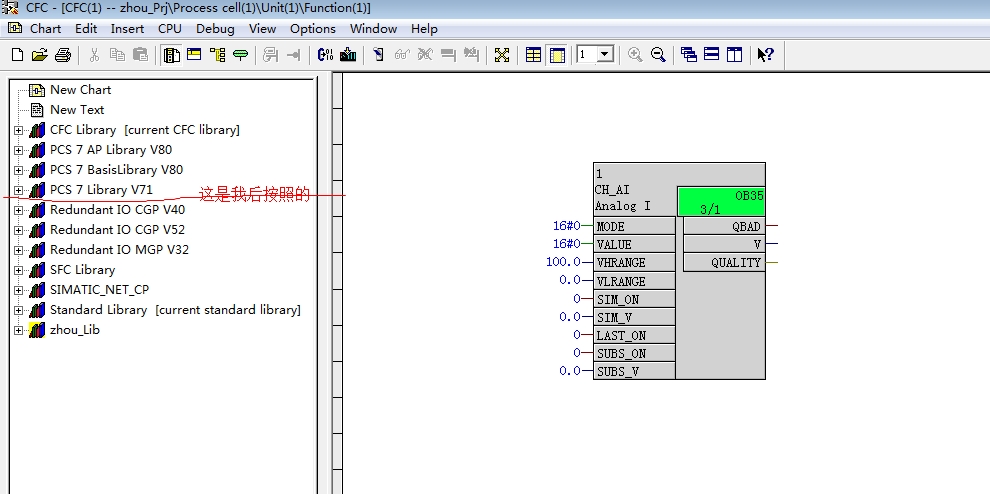Click the Paste toolbar icon
The height and width of the screenshot is (494, 990).
[140, 55]
